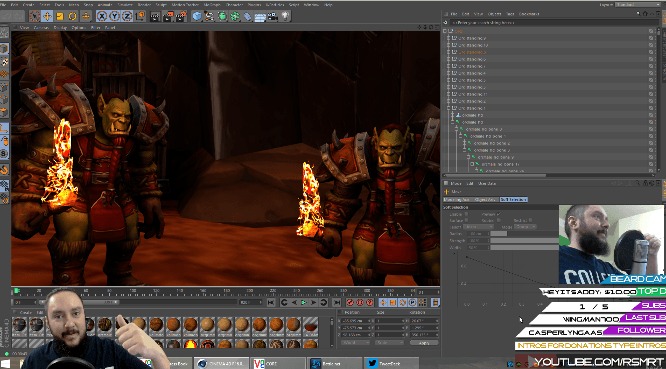This screenshot has height=369, width=666.
Task: Switch to TweetDeck in the taskbar
Action: 391,363
